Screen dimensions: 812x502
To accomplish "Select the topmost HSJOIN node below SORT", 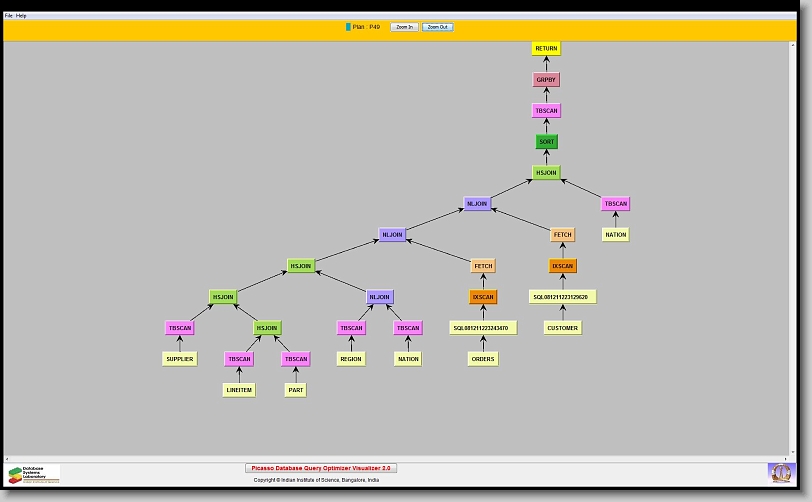I will [546, 172].
